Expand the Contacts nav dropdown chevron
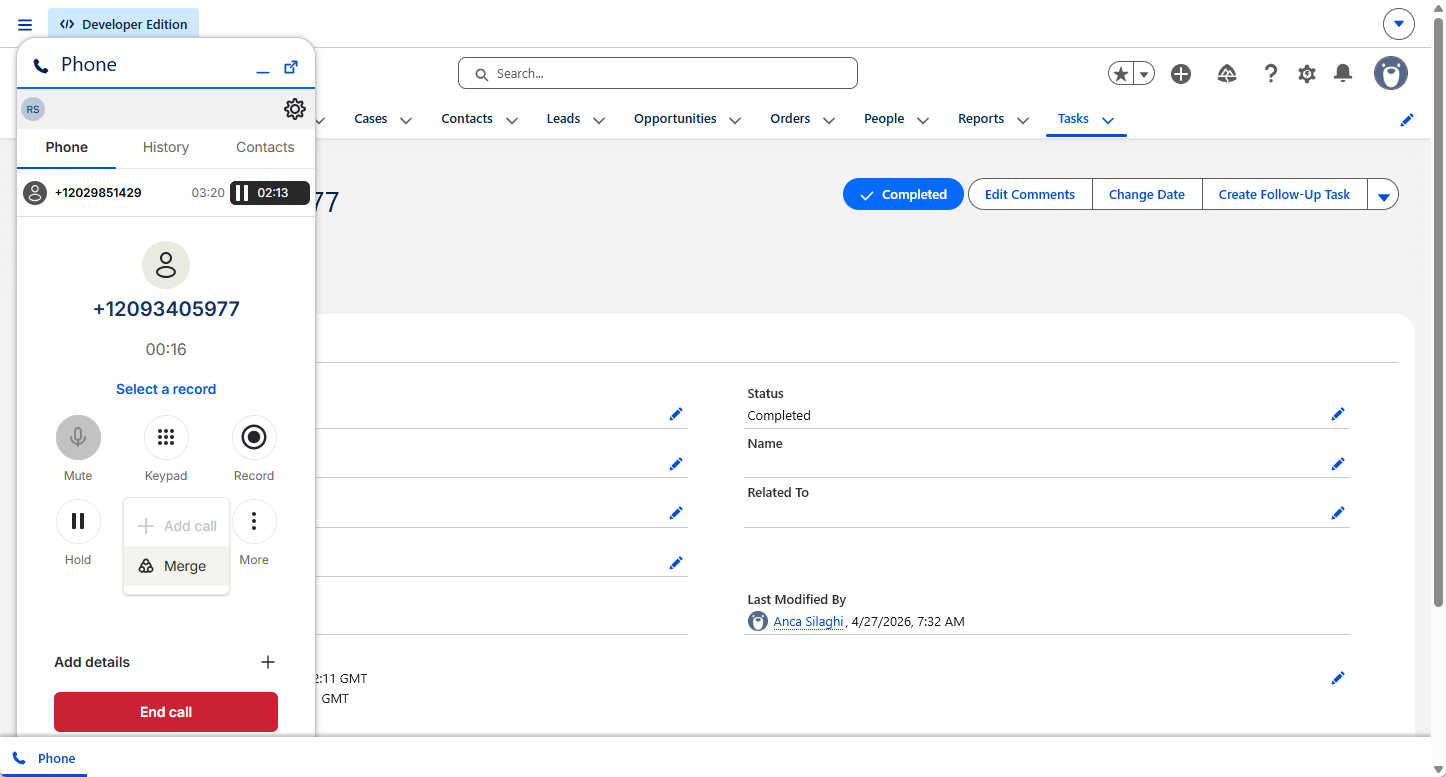The height and width of the screenshot is (777, 1446). pyautogui.click(x=512, y=120)
